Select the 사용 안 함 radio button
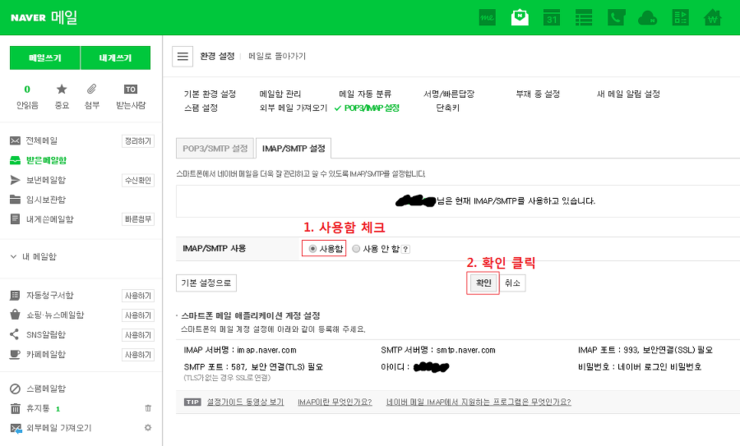740x446 pixels. (356, 249)
